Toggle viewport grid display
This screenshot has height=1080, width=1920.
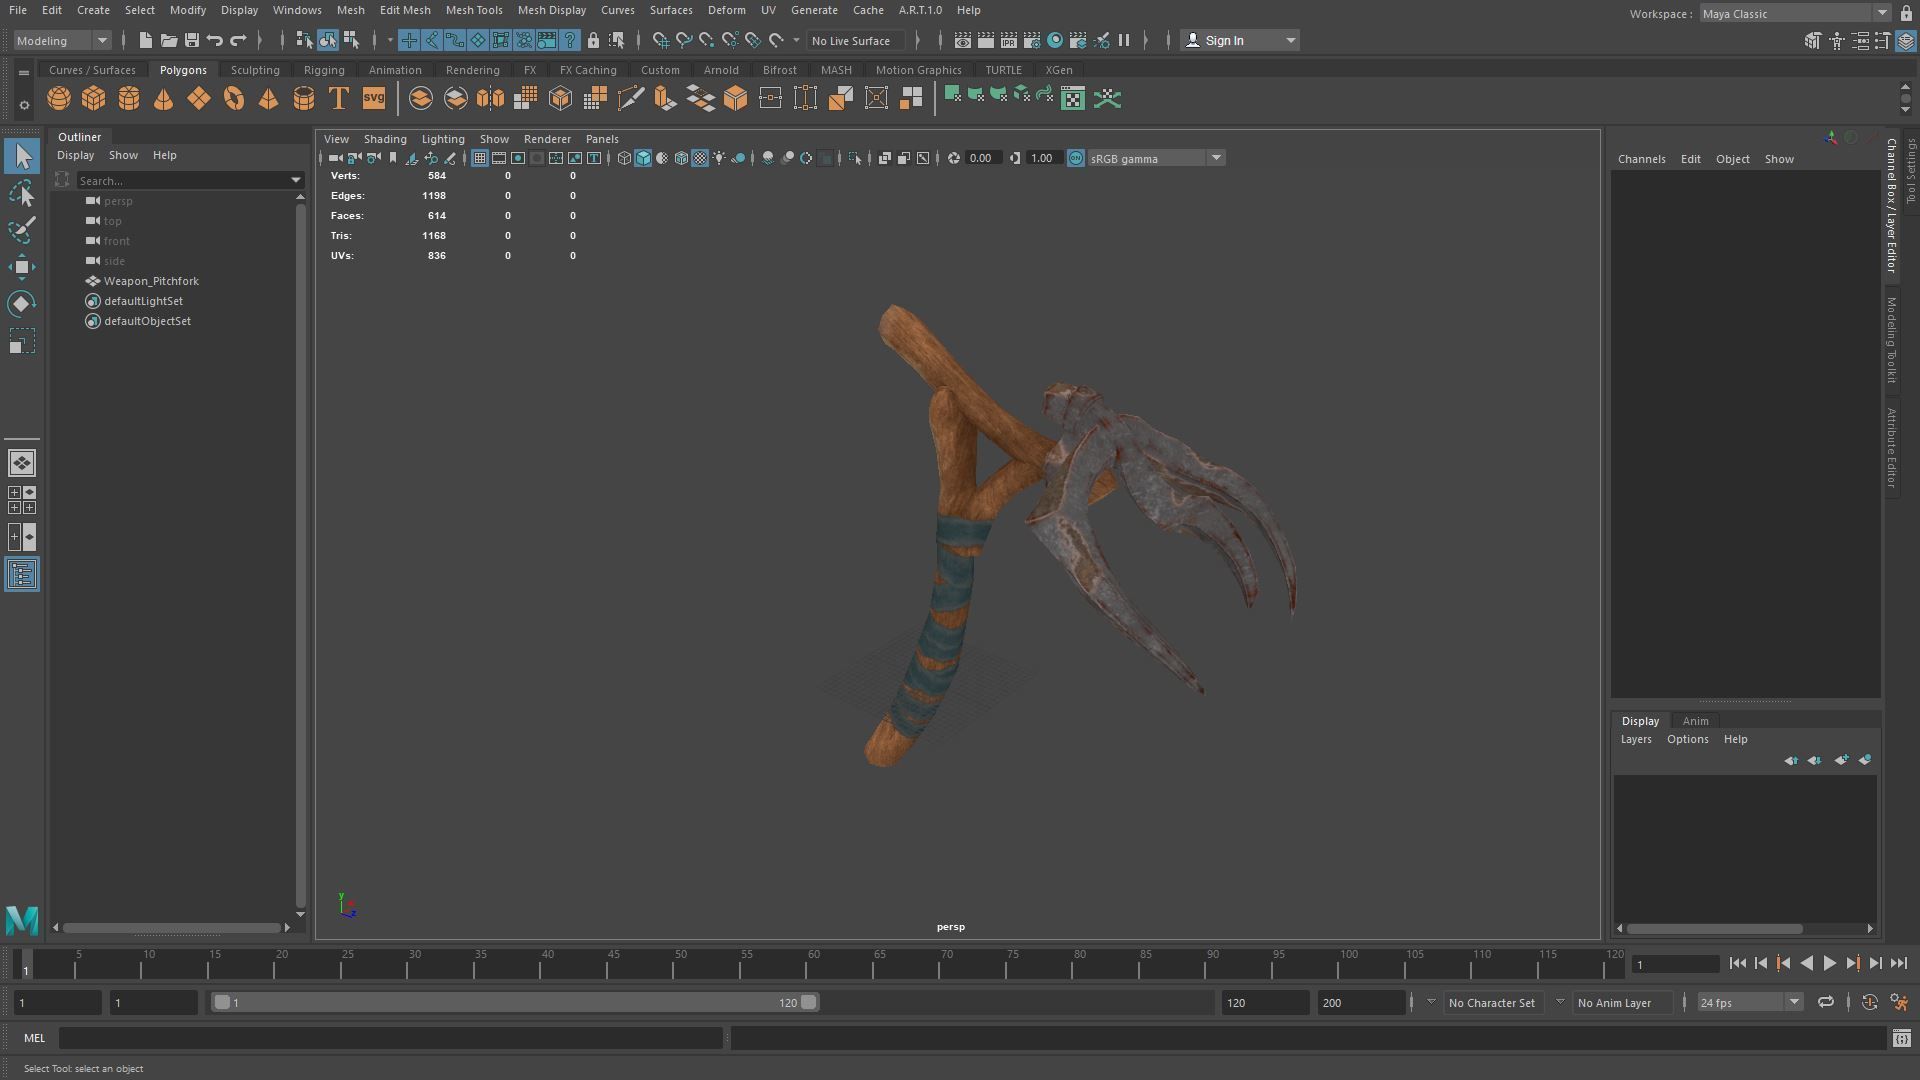click(480, 158)
